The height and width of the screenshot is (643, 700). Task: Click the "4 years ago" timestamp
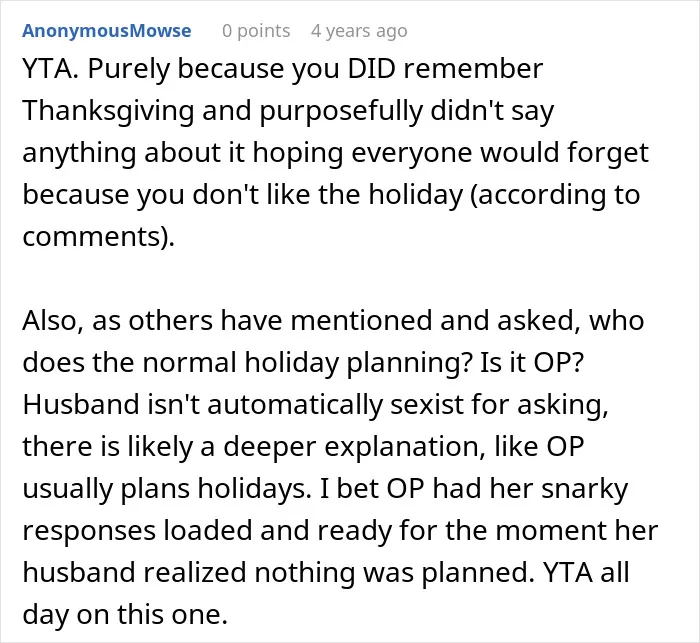[x=359, y=31]
